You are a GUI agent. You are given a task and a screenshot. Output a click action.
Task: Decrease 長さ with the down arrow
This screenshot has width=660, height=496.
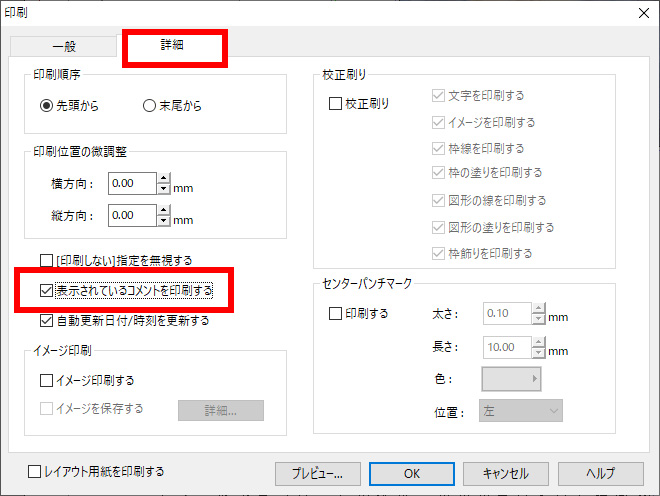539,353
